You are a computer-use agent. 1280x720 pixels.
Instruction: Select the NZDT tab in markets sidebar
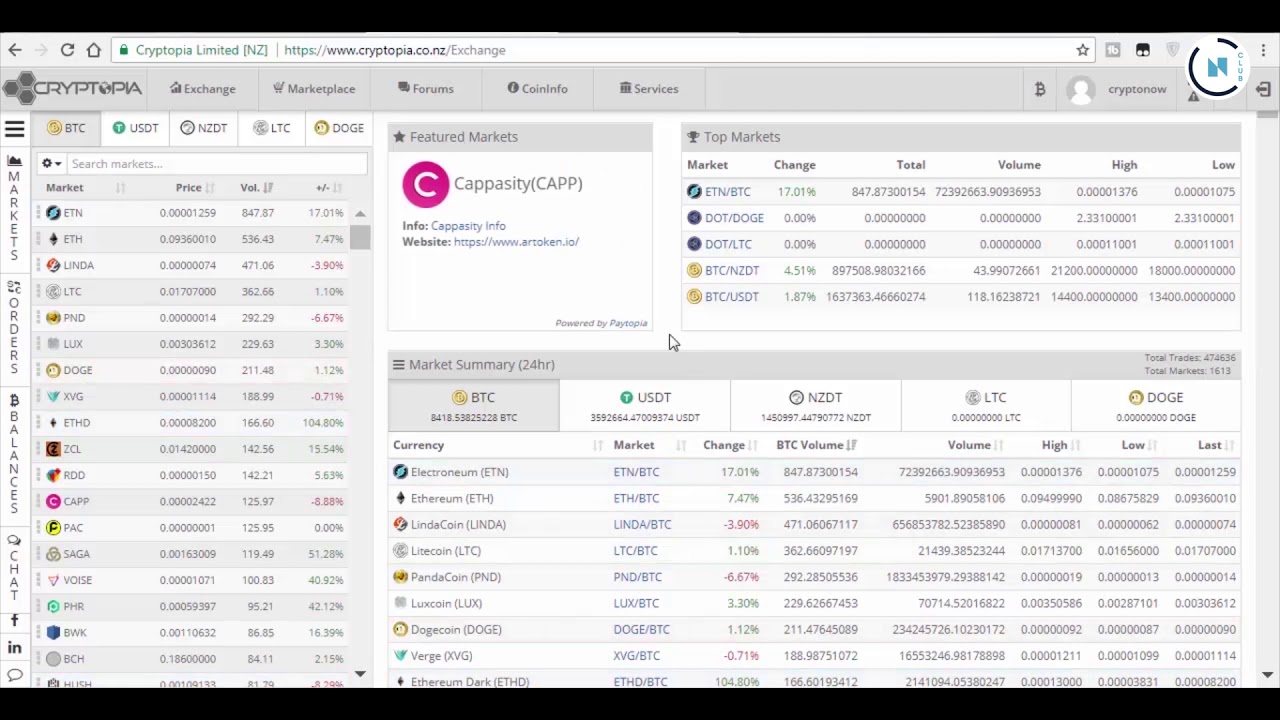coord(203,128)
